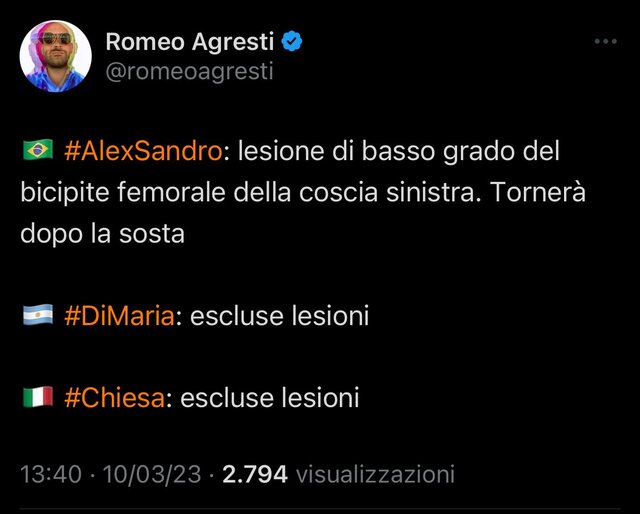Click 'escluse lesioni' after #DiMaria
The height and width of the screenshot is (514, 640).
[x=279, y=316]
